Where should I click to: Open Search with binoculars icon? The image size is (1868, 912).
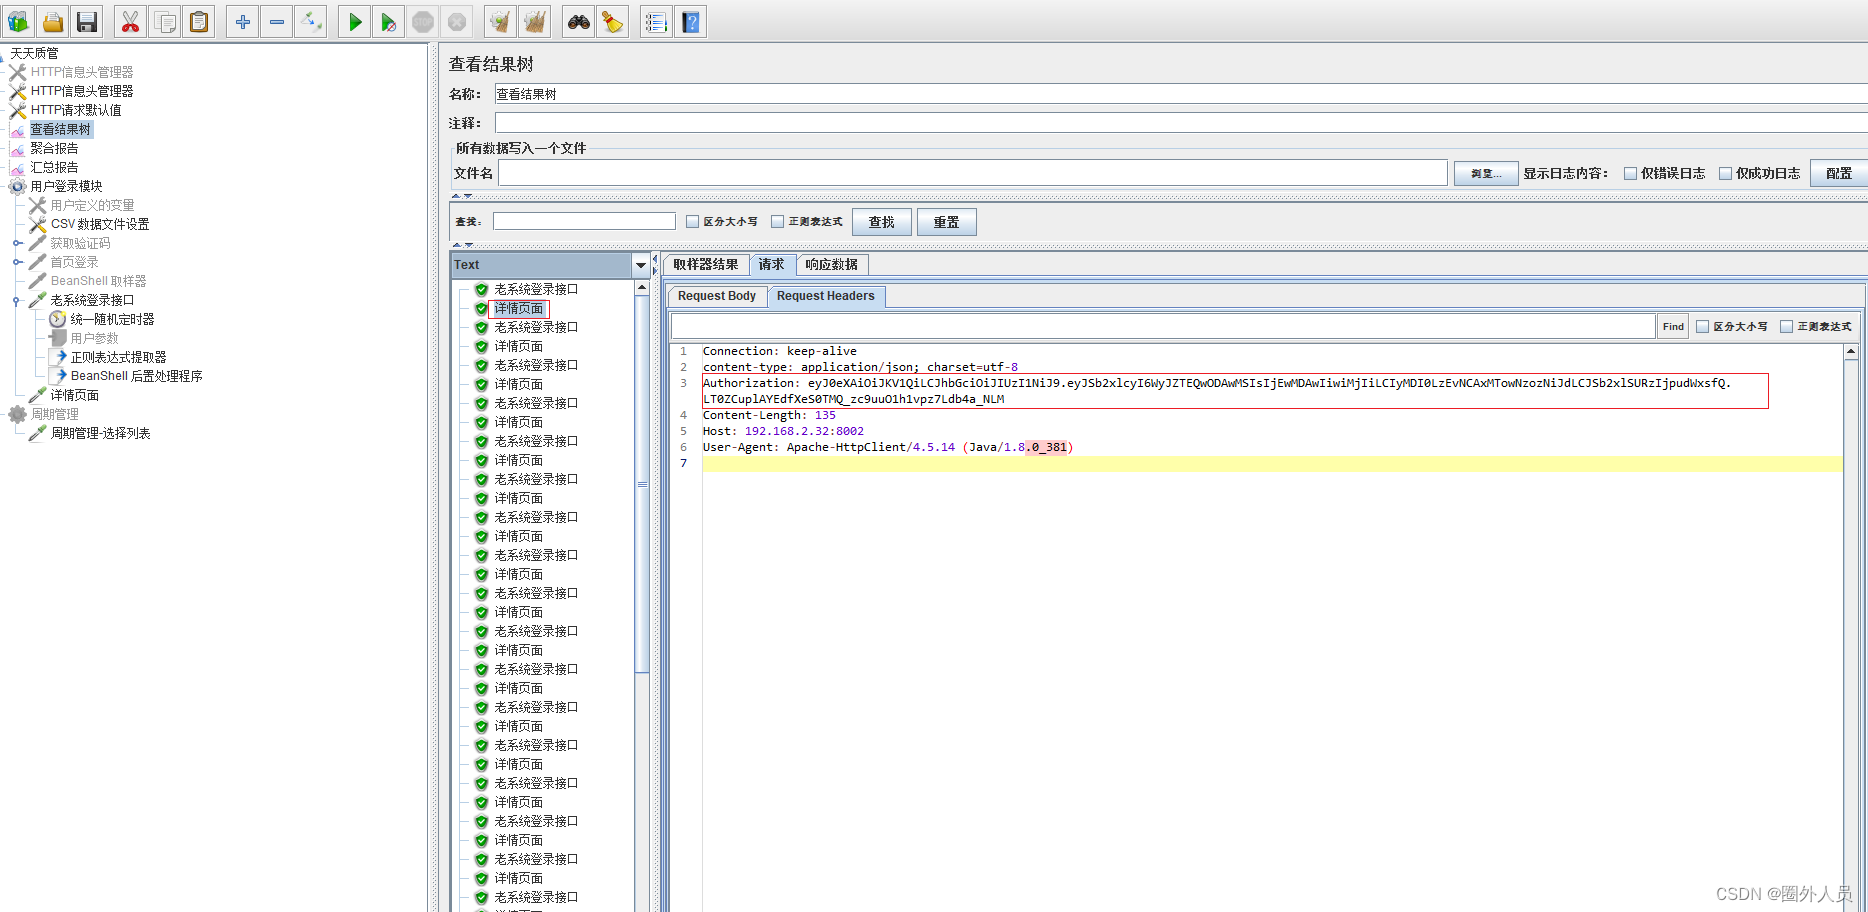[x=578, y=21]
